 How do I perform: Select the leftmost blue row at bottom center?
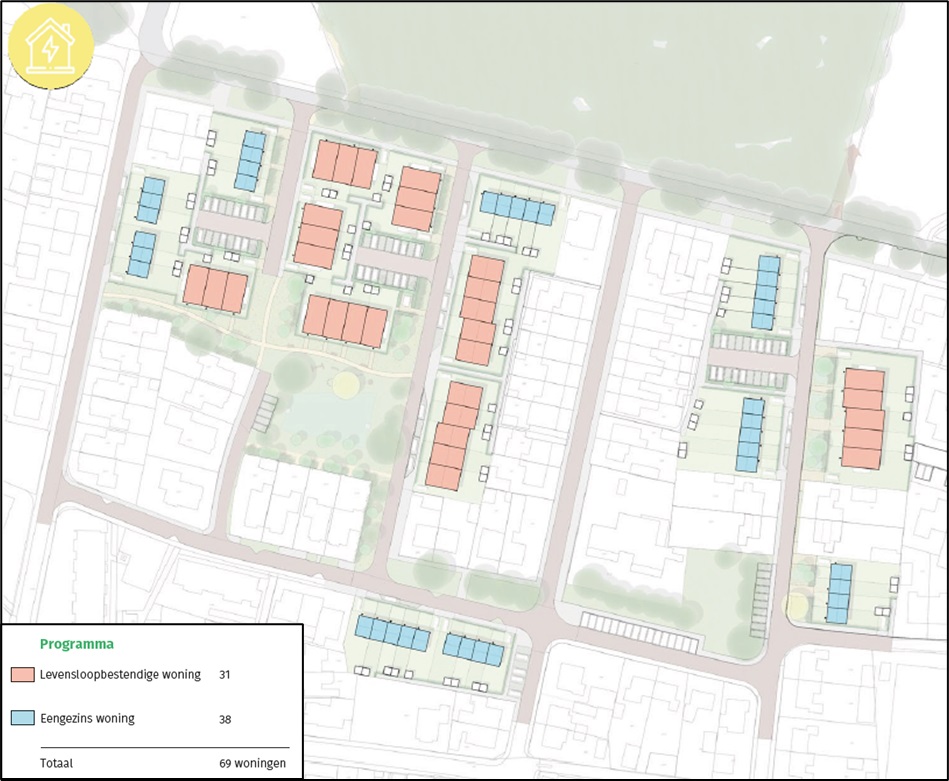(393, 633)
